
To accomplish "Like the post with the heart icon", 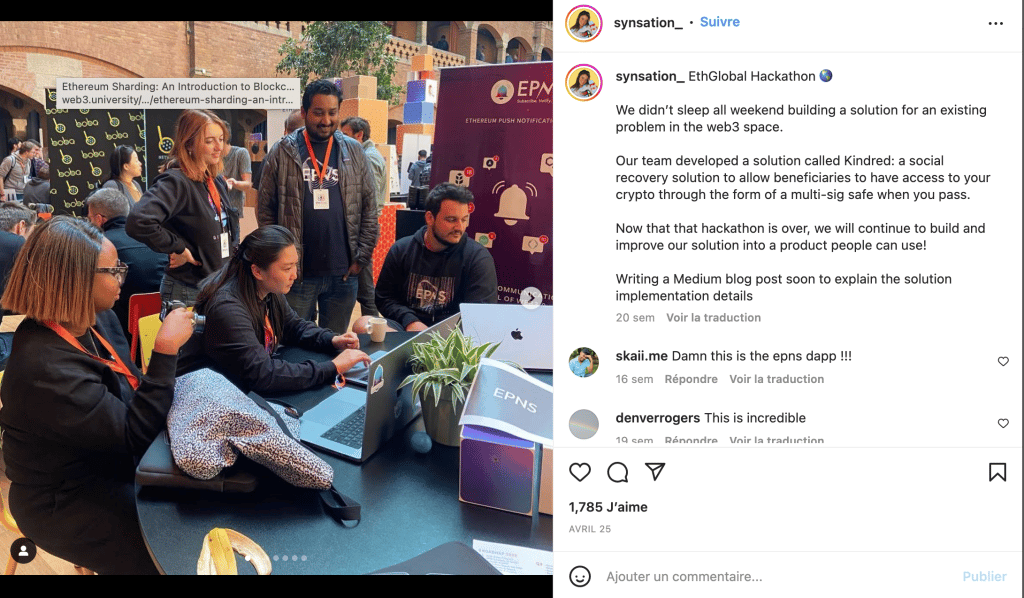I will coord(579,472).
